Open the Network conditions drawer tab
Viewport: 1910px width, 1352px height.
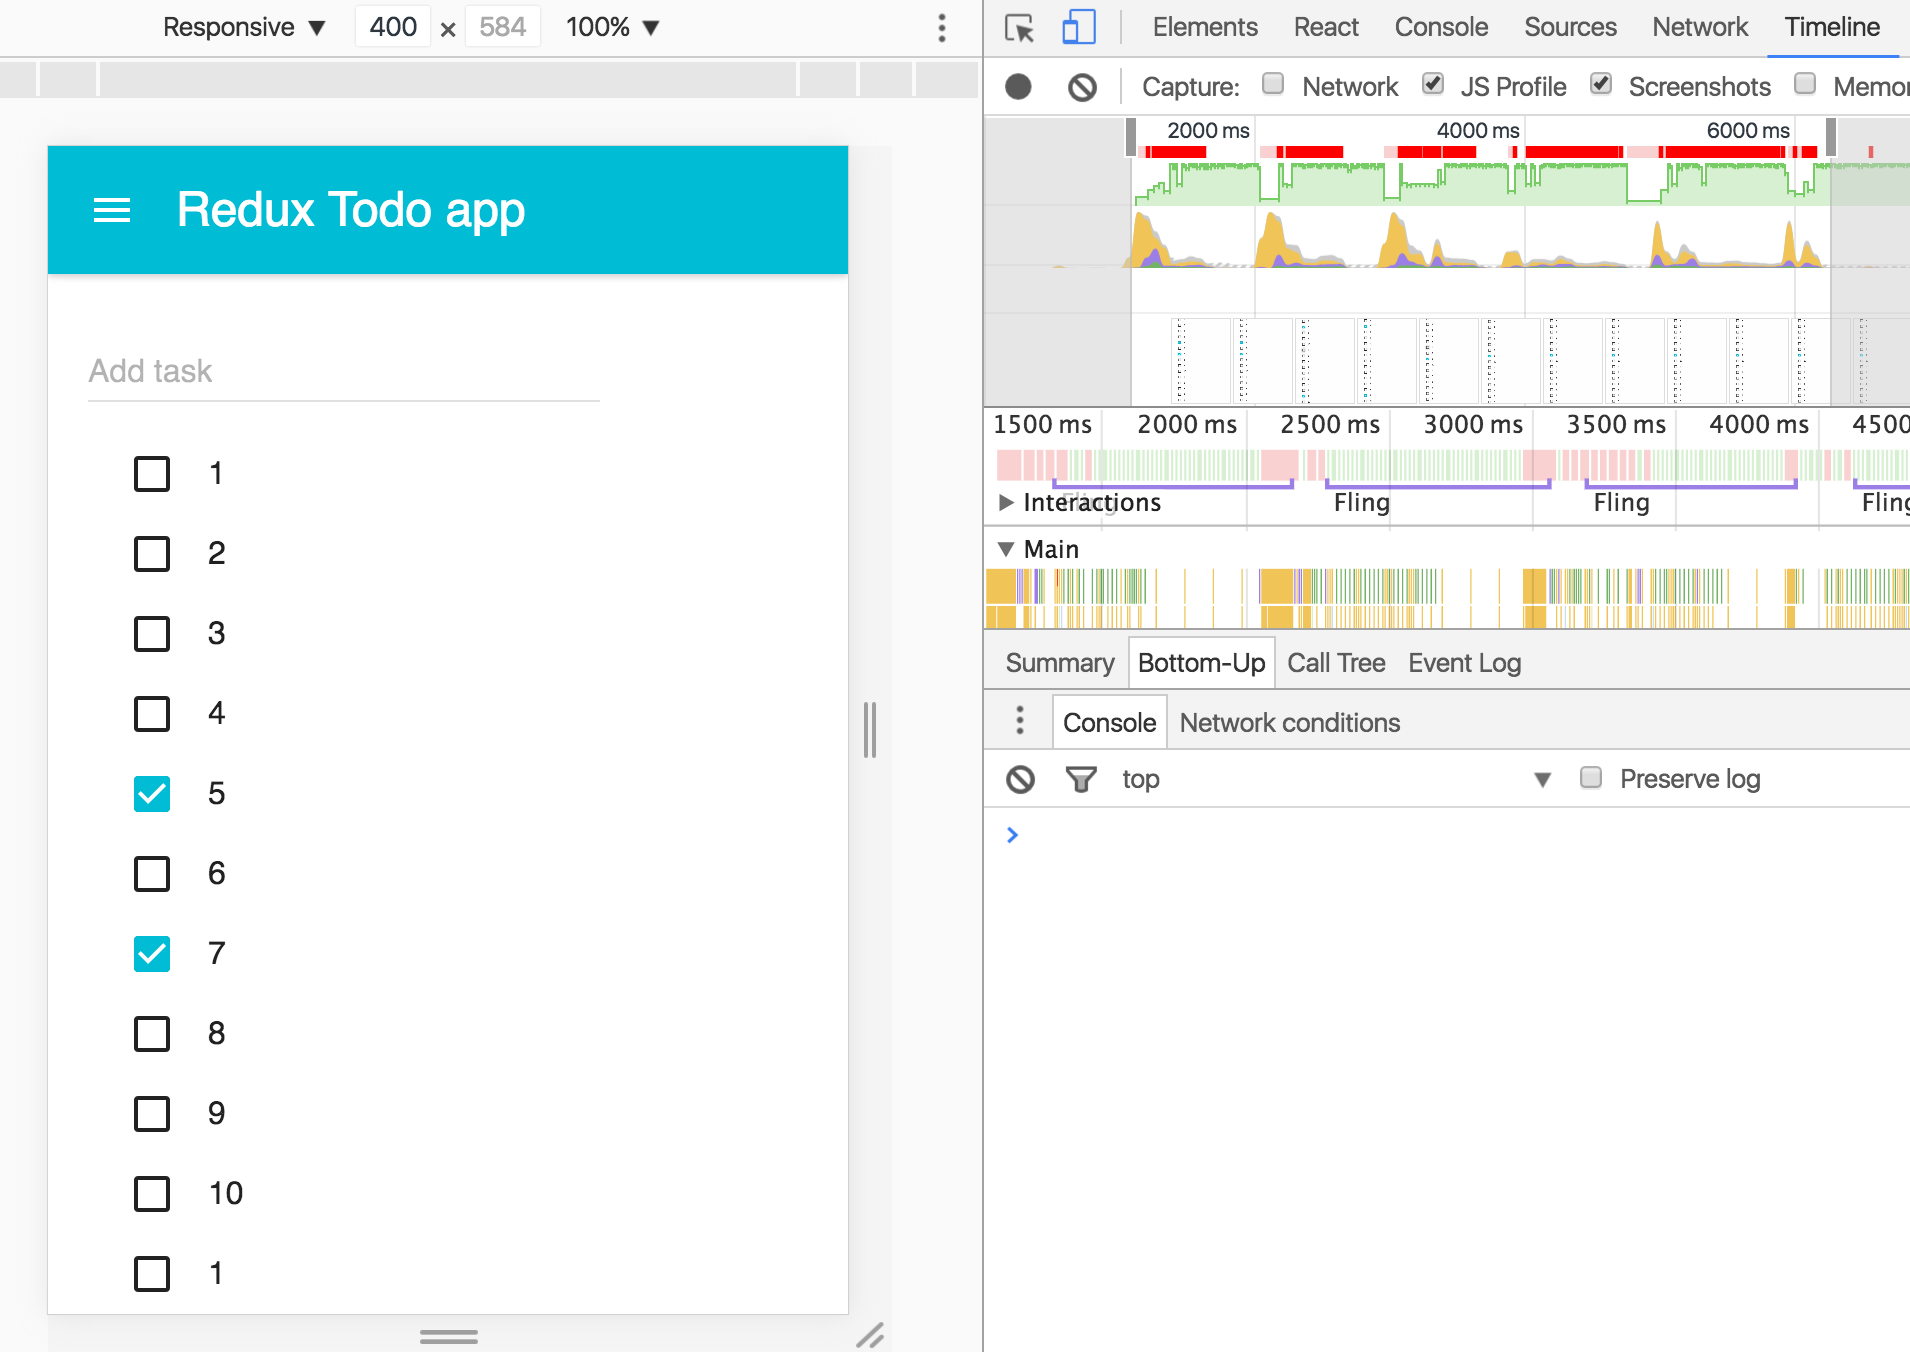[x=1289, y=722]
